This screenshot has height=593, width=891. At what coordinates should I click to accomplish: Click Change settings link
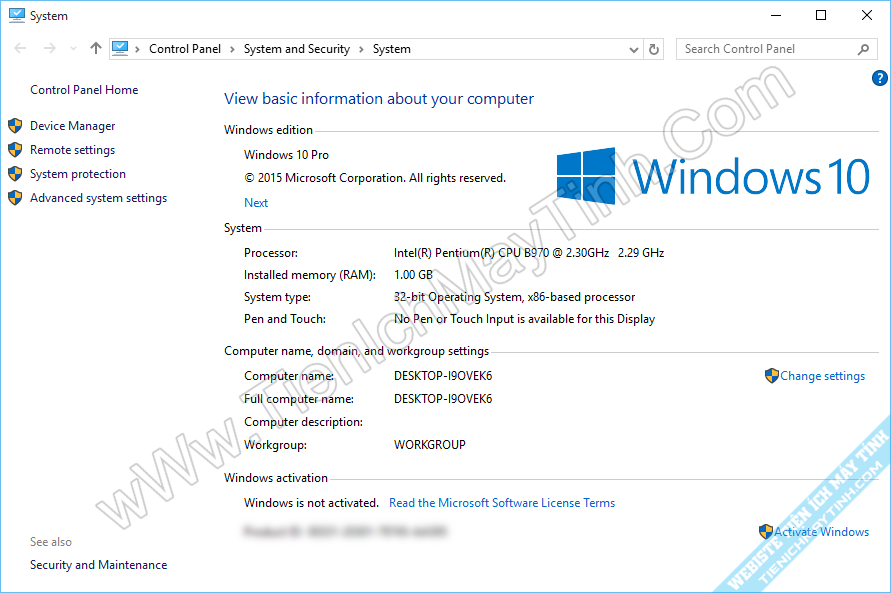point(822,376)
